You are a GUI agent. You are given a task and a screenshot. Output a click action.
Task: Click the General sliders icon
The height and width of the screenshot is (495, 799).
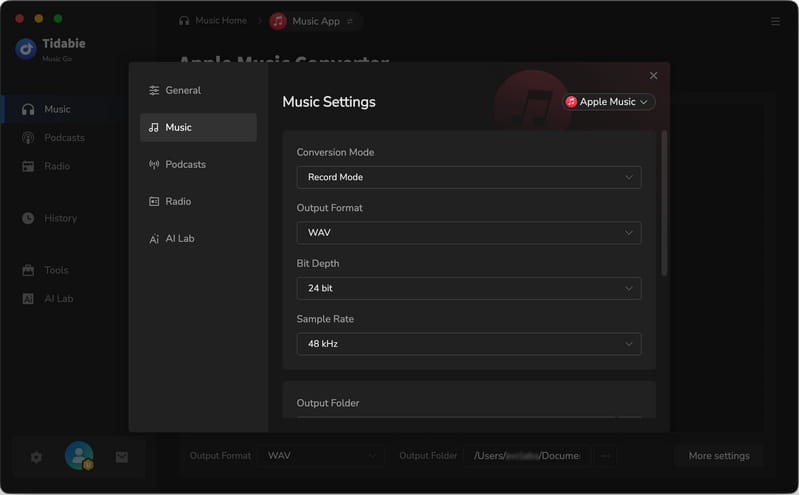coord(154,90)
